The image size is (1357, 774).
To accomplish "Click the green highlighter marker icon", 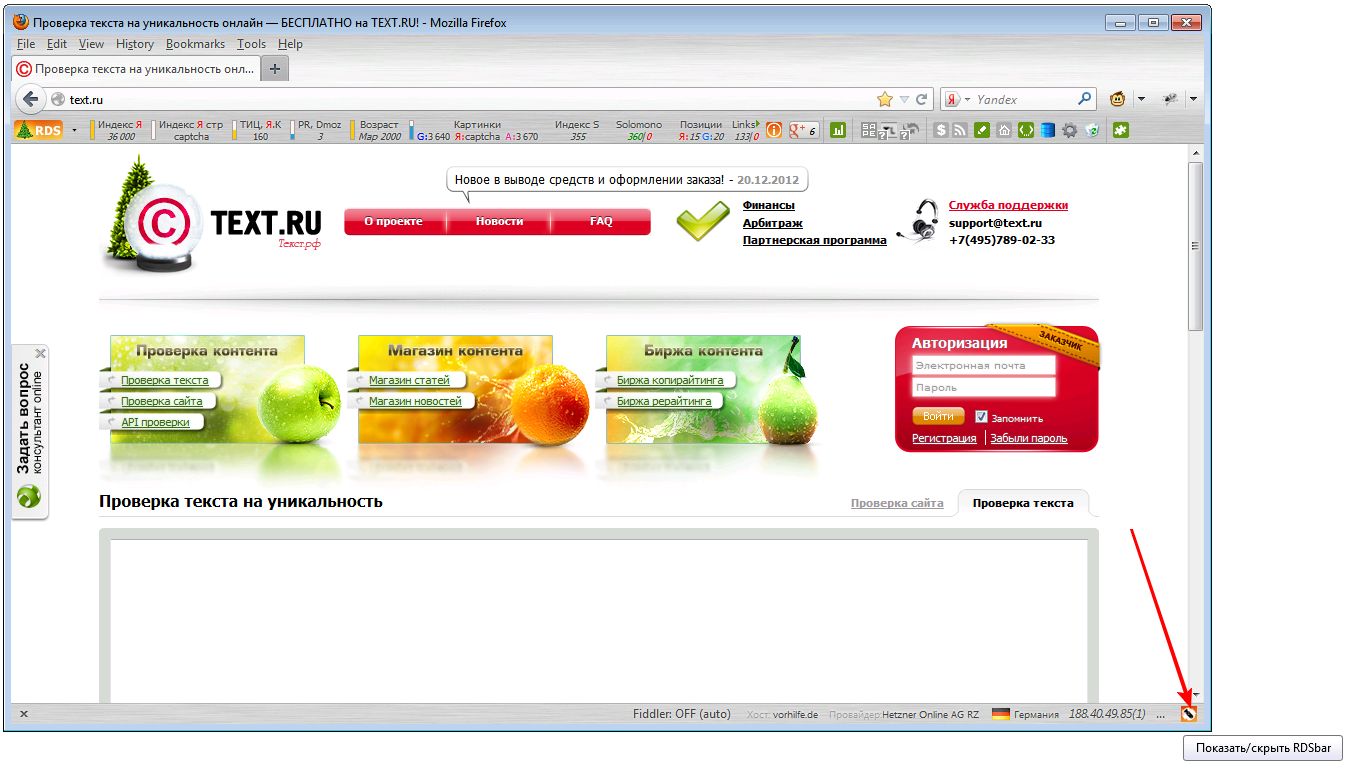I will (x=983, y=130).
